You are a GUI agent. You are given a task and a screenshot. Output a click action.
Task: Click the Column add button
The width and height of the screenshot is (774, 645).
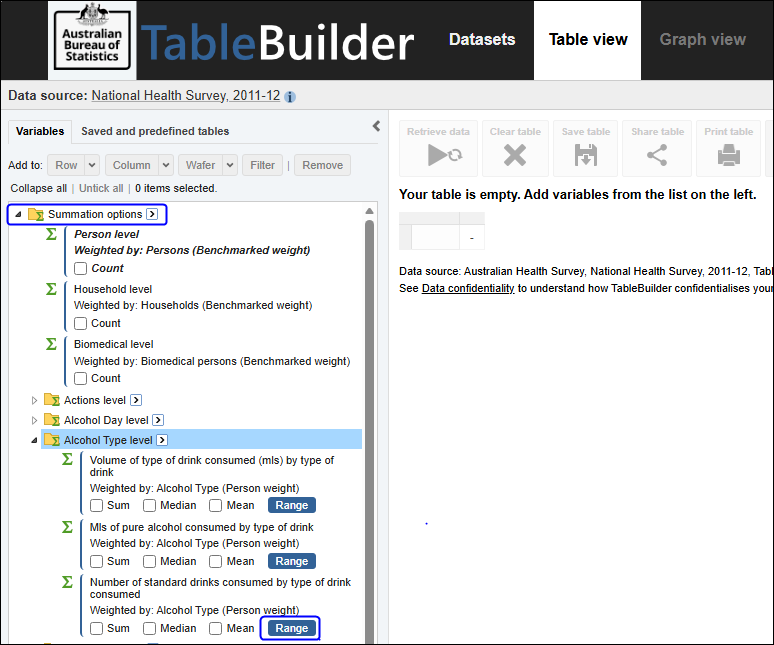coord(132,165)
